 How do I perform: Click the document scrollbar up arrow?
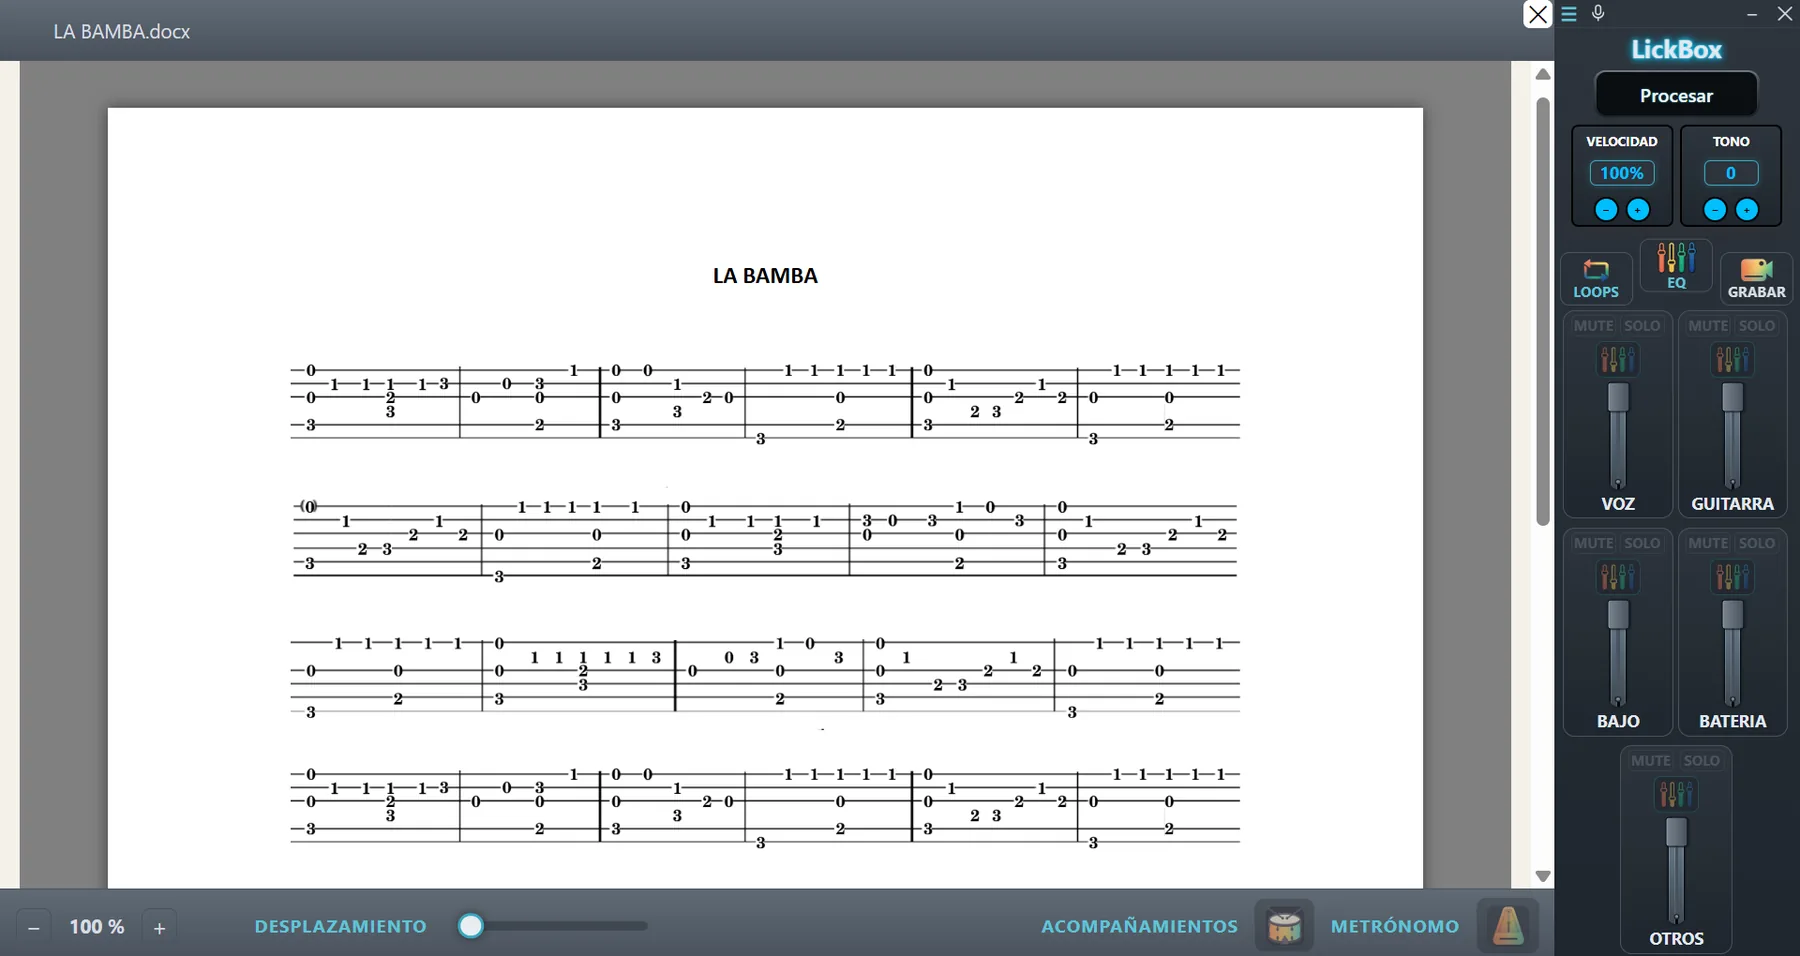click(x=1543, y=74)
